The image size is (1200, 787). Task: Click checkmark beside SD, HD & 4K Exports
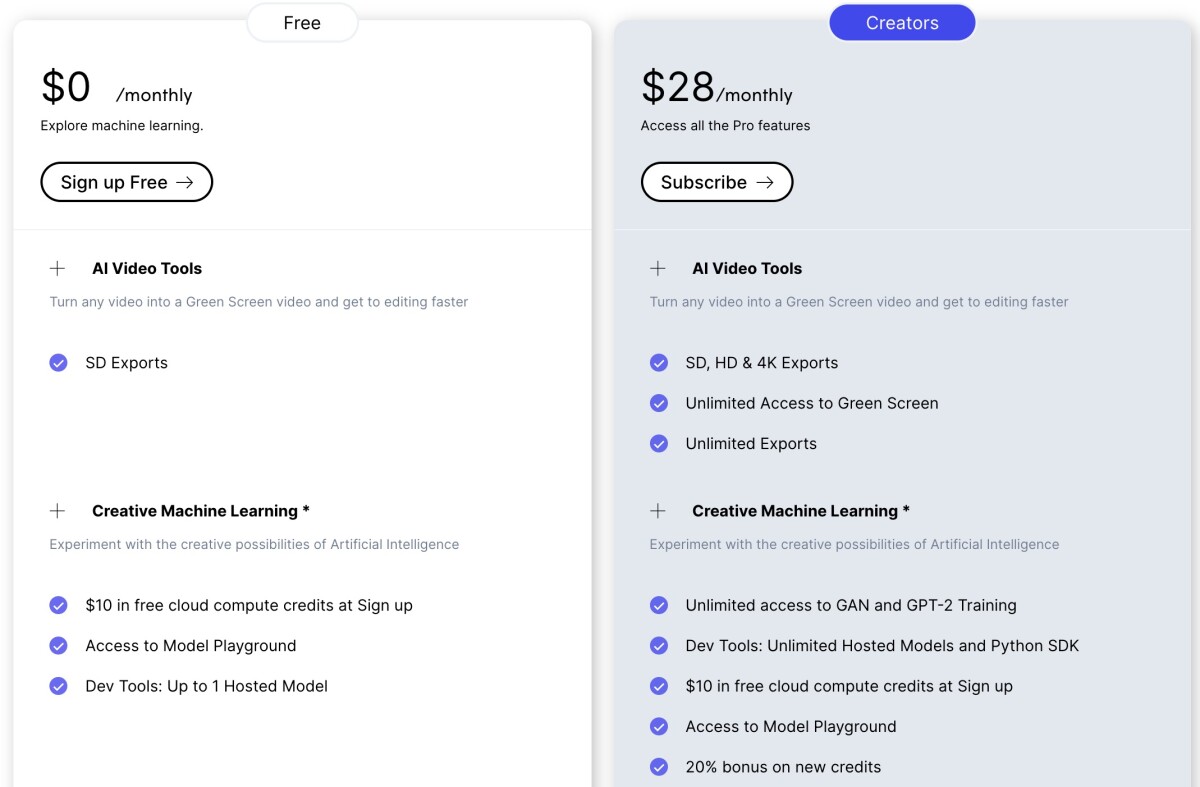coord(659,363)
